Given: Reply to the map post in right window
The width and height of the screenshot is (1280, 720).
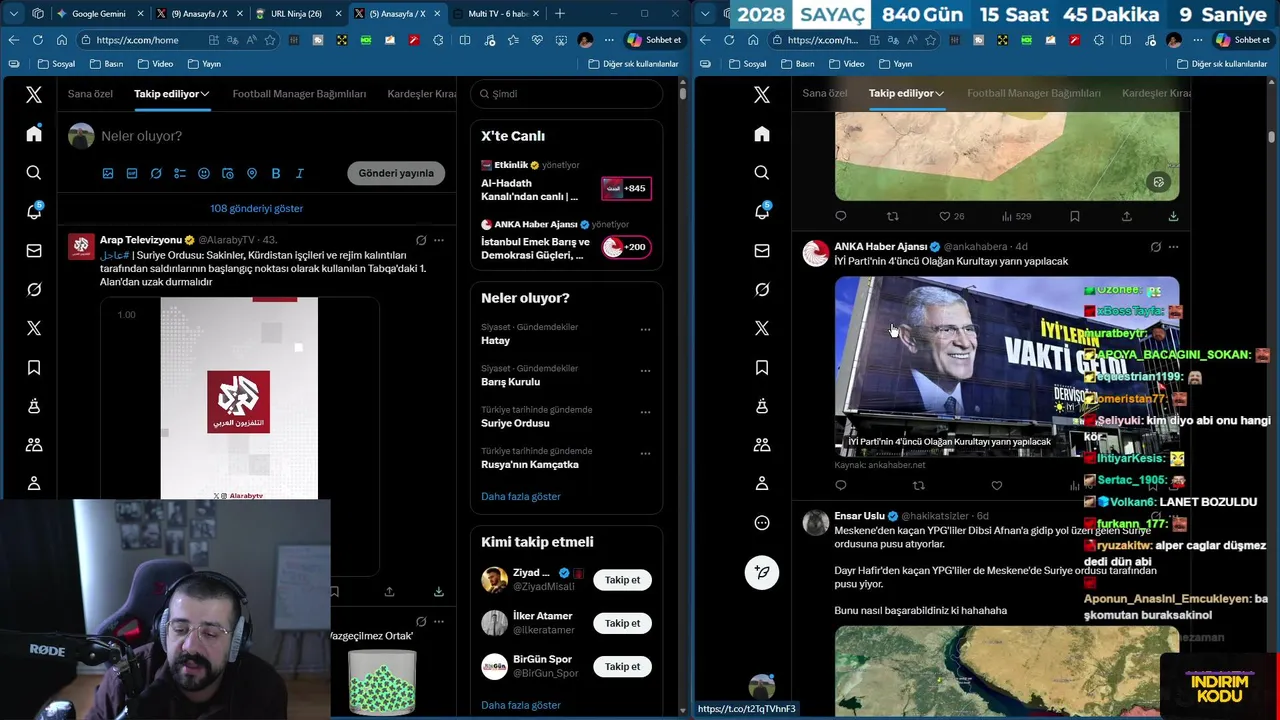Looking at the screenshot, I should [840, 216].
